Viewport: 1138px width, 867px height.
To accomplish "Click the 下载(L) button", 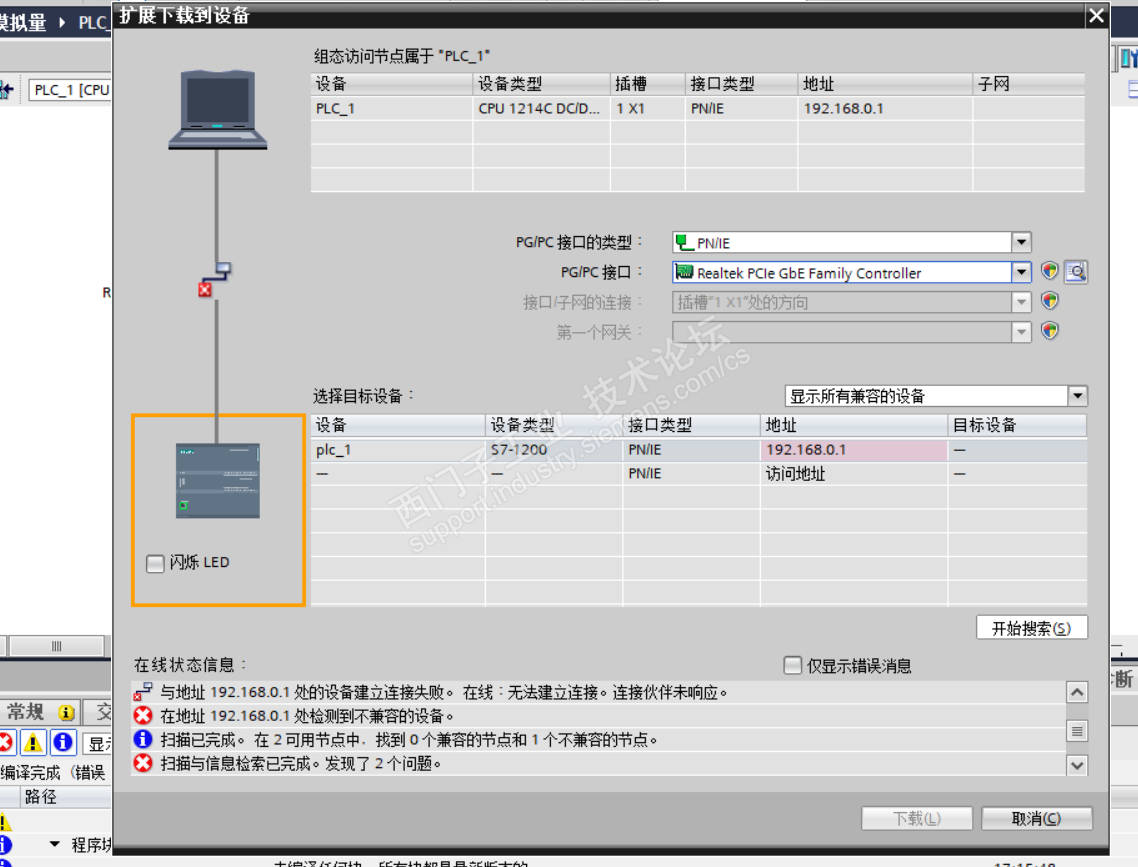I will tap(917, 818).
